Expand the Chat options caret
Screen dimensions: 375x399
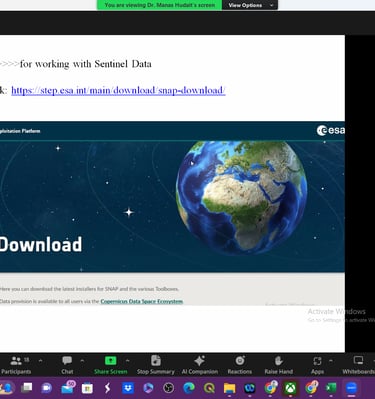82,361
